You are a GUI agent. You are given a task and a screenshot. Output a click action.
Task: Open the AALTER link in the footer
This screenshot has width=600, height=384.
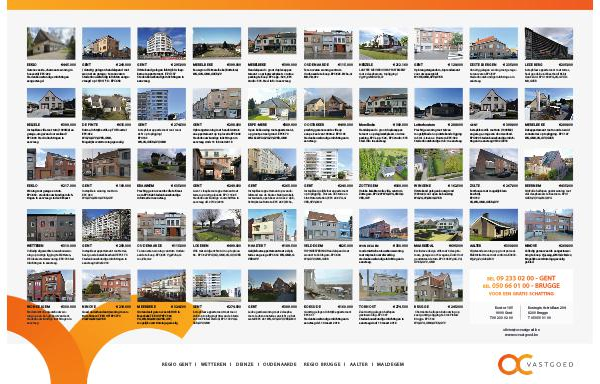(359, 364)
